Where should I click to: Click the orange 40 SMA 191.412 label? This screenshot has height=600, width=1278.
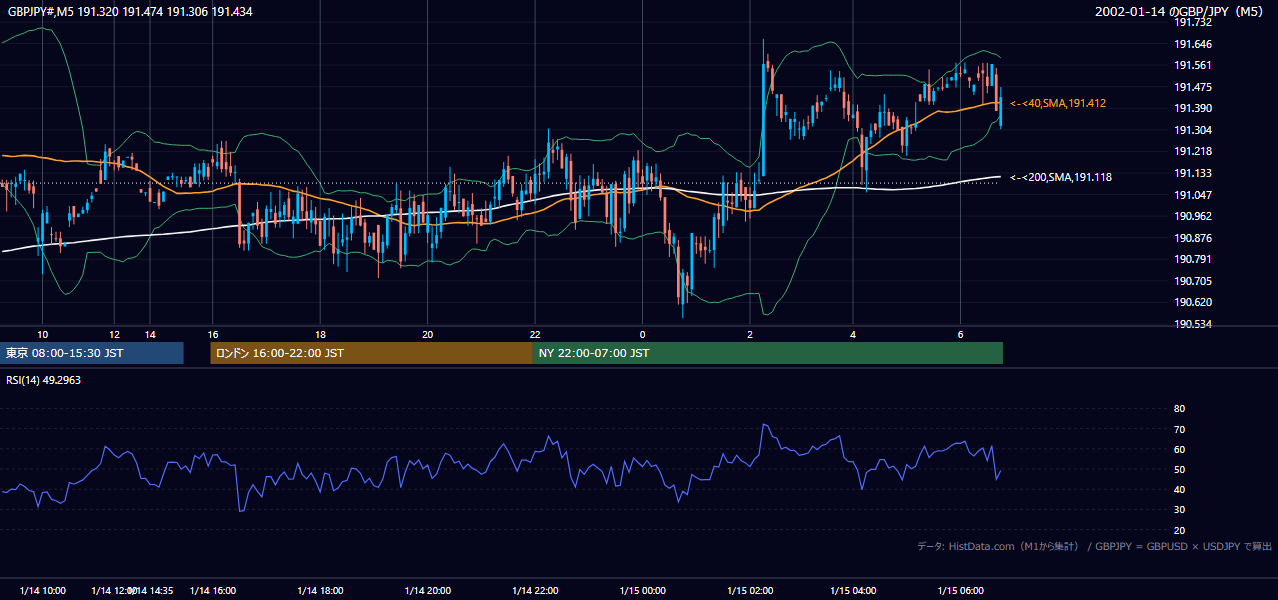[1058, 103]
